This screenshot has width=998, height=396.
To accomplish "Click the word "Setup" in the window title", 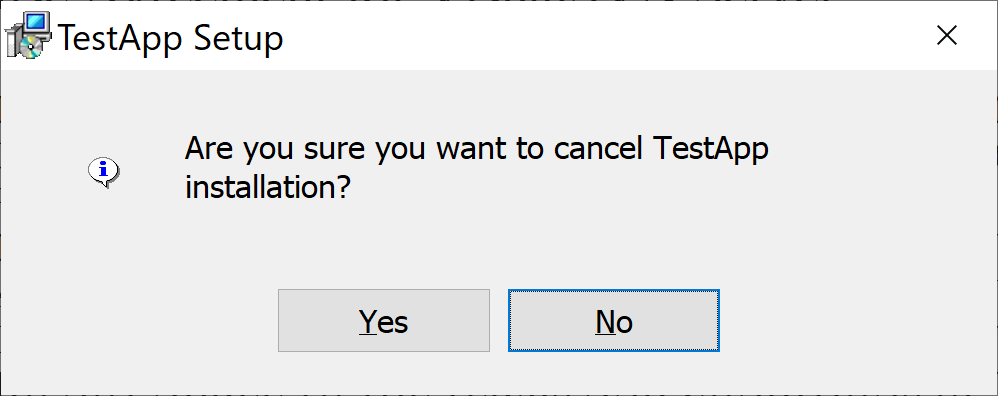I will coord(238,39).
